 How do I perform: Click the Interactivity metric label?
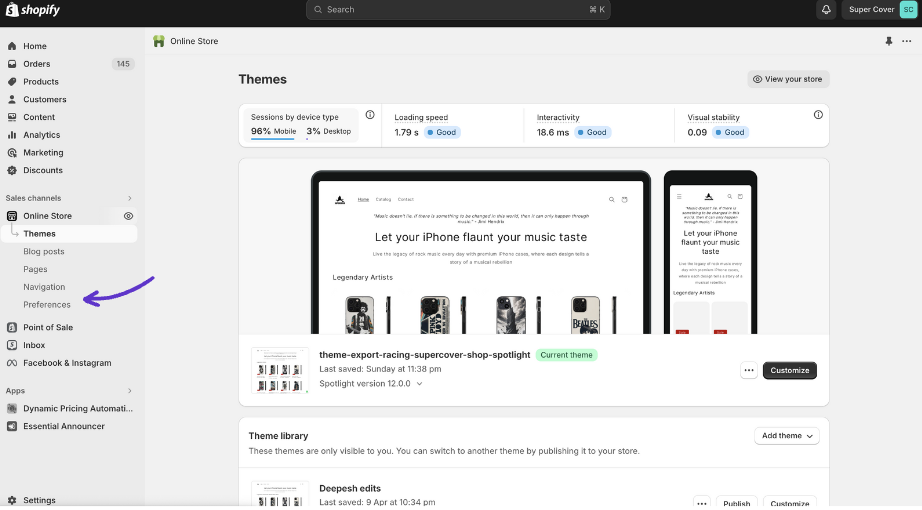tap(558, 118)
